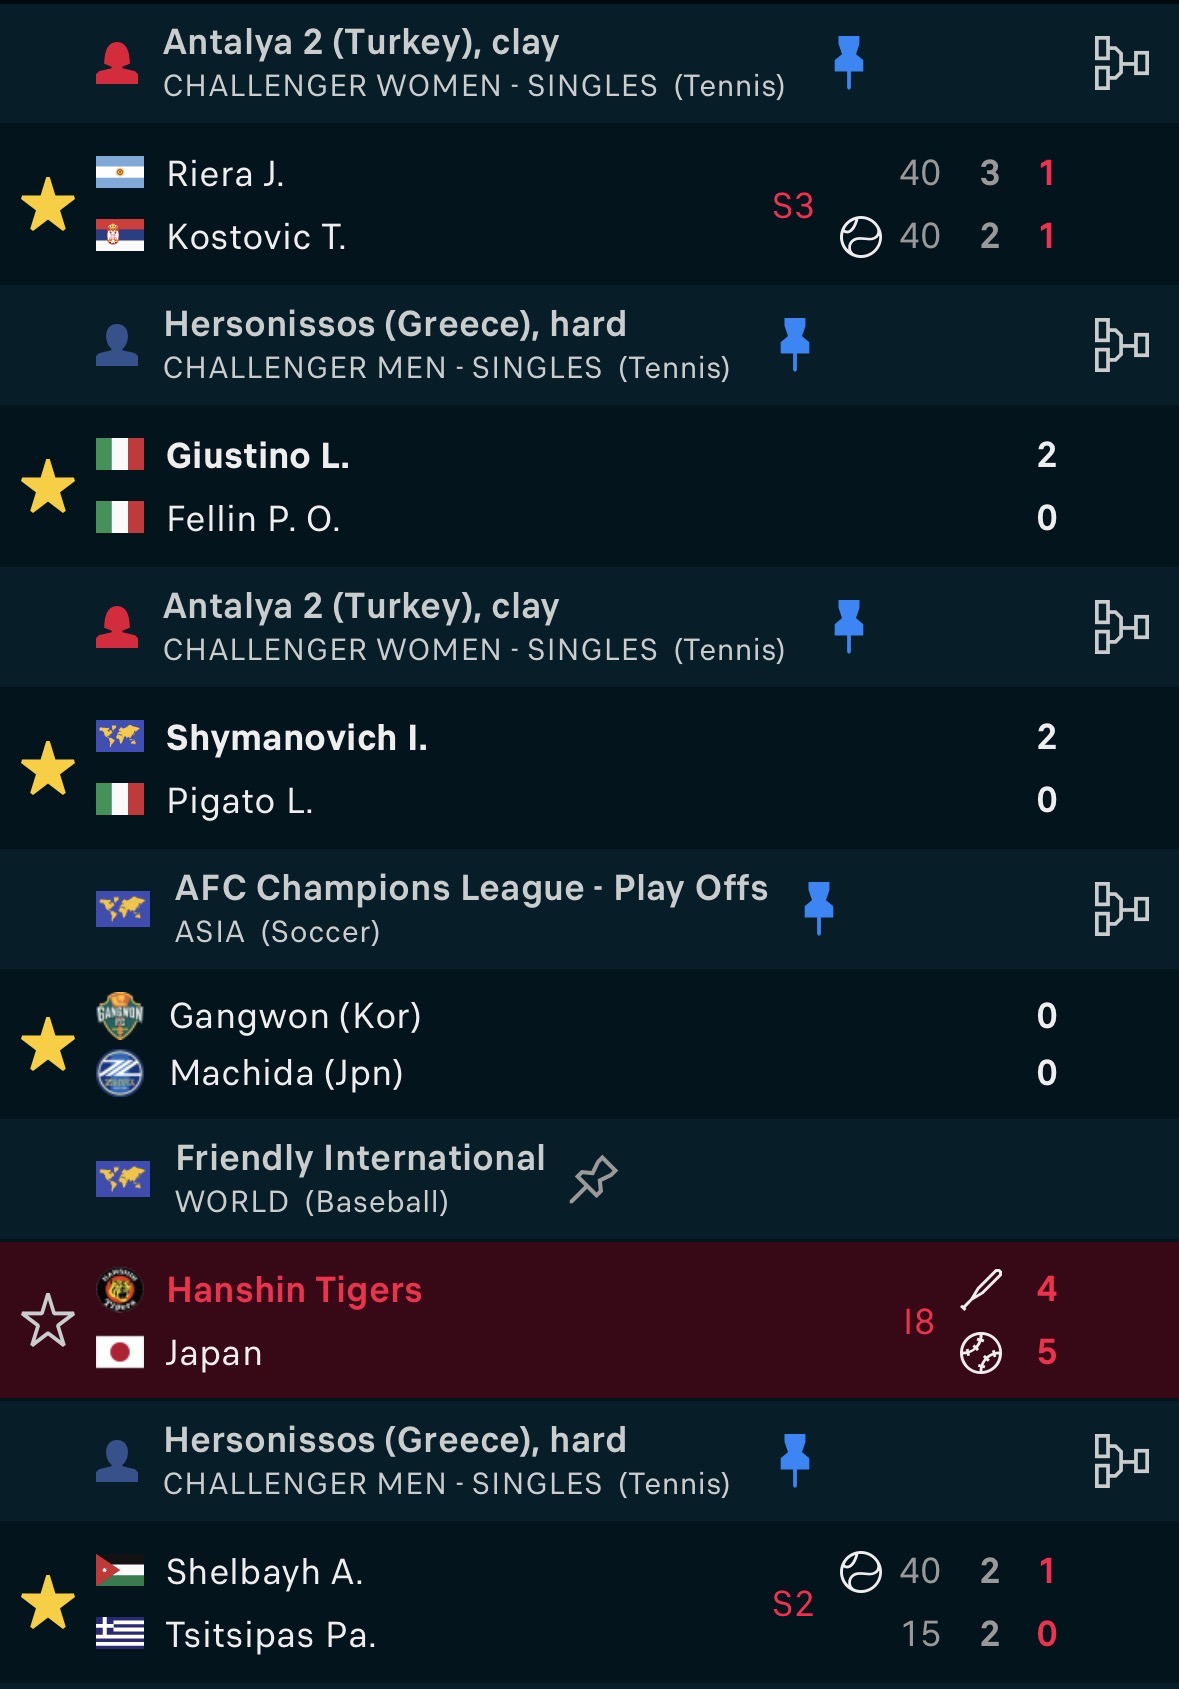The width and height of the screenshot is (1179, 1689).
Task: Open bracket for first Hersonissos tournament
Action: click(x=1120, y=345)
